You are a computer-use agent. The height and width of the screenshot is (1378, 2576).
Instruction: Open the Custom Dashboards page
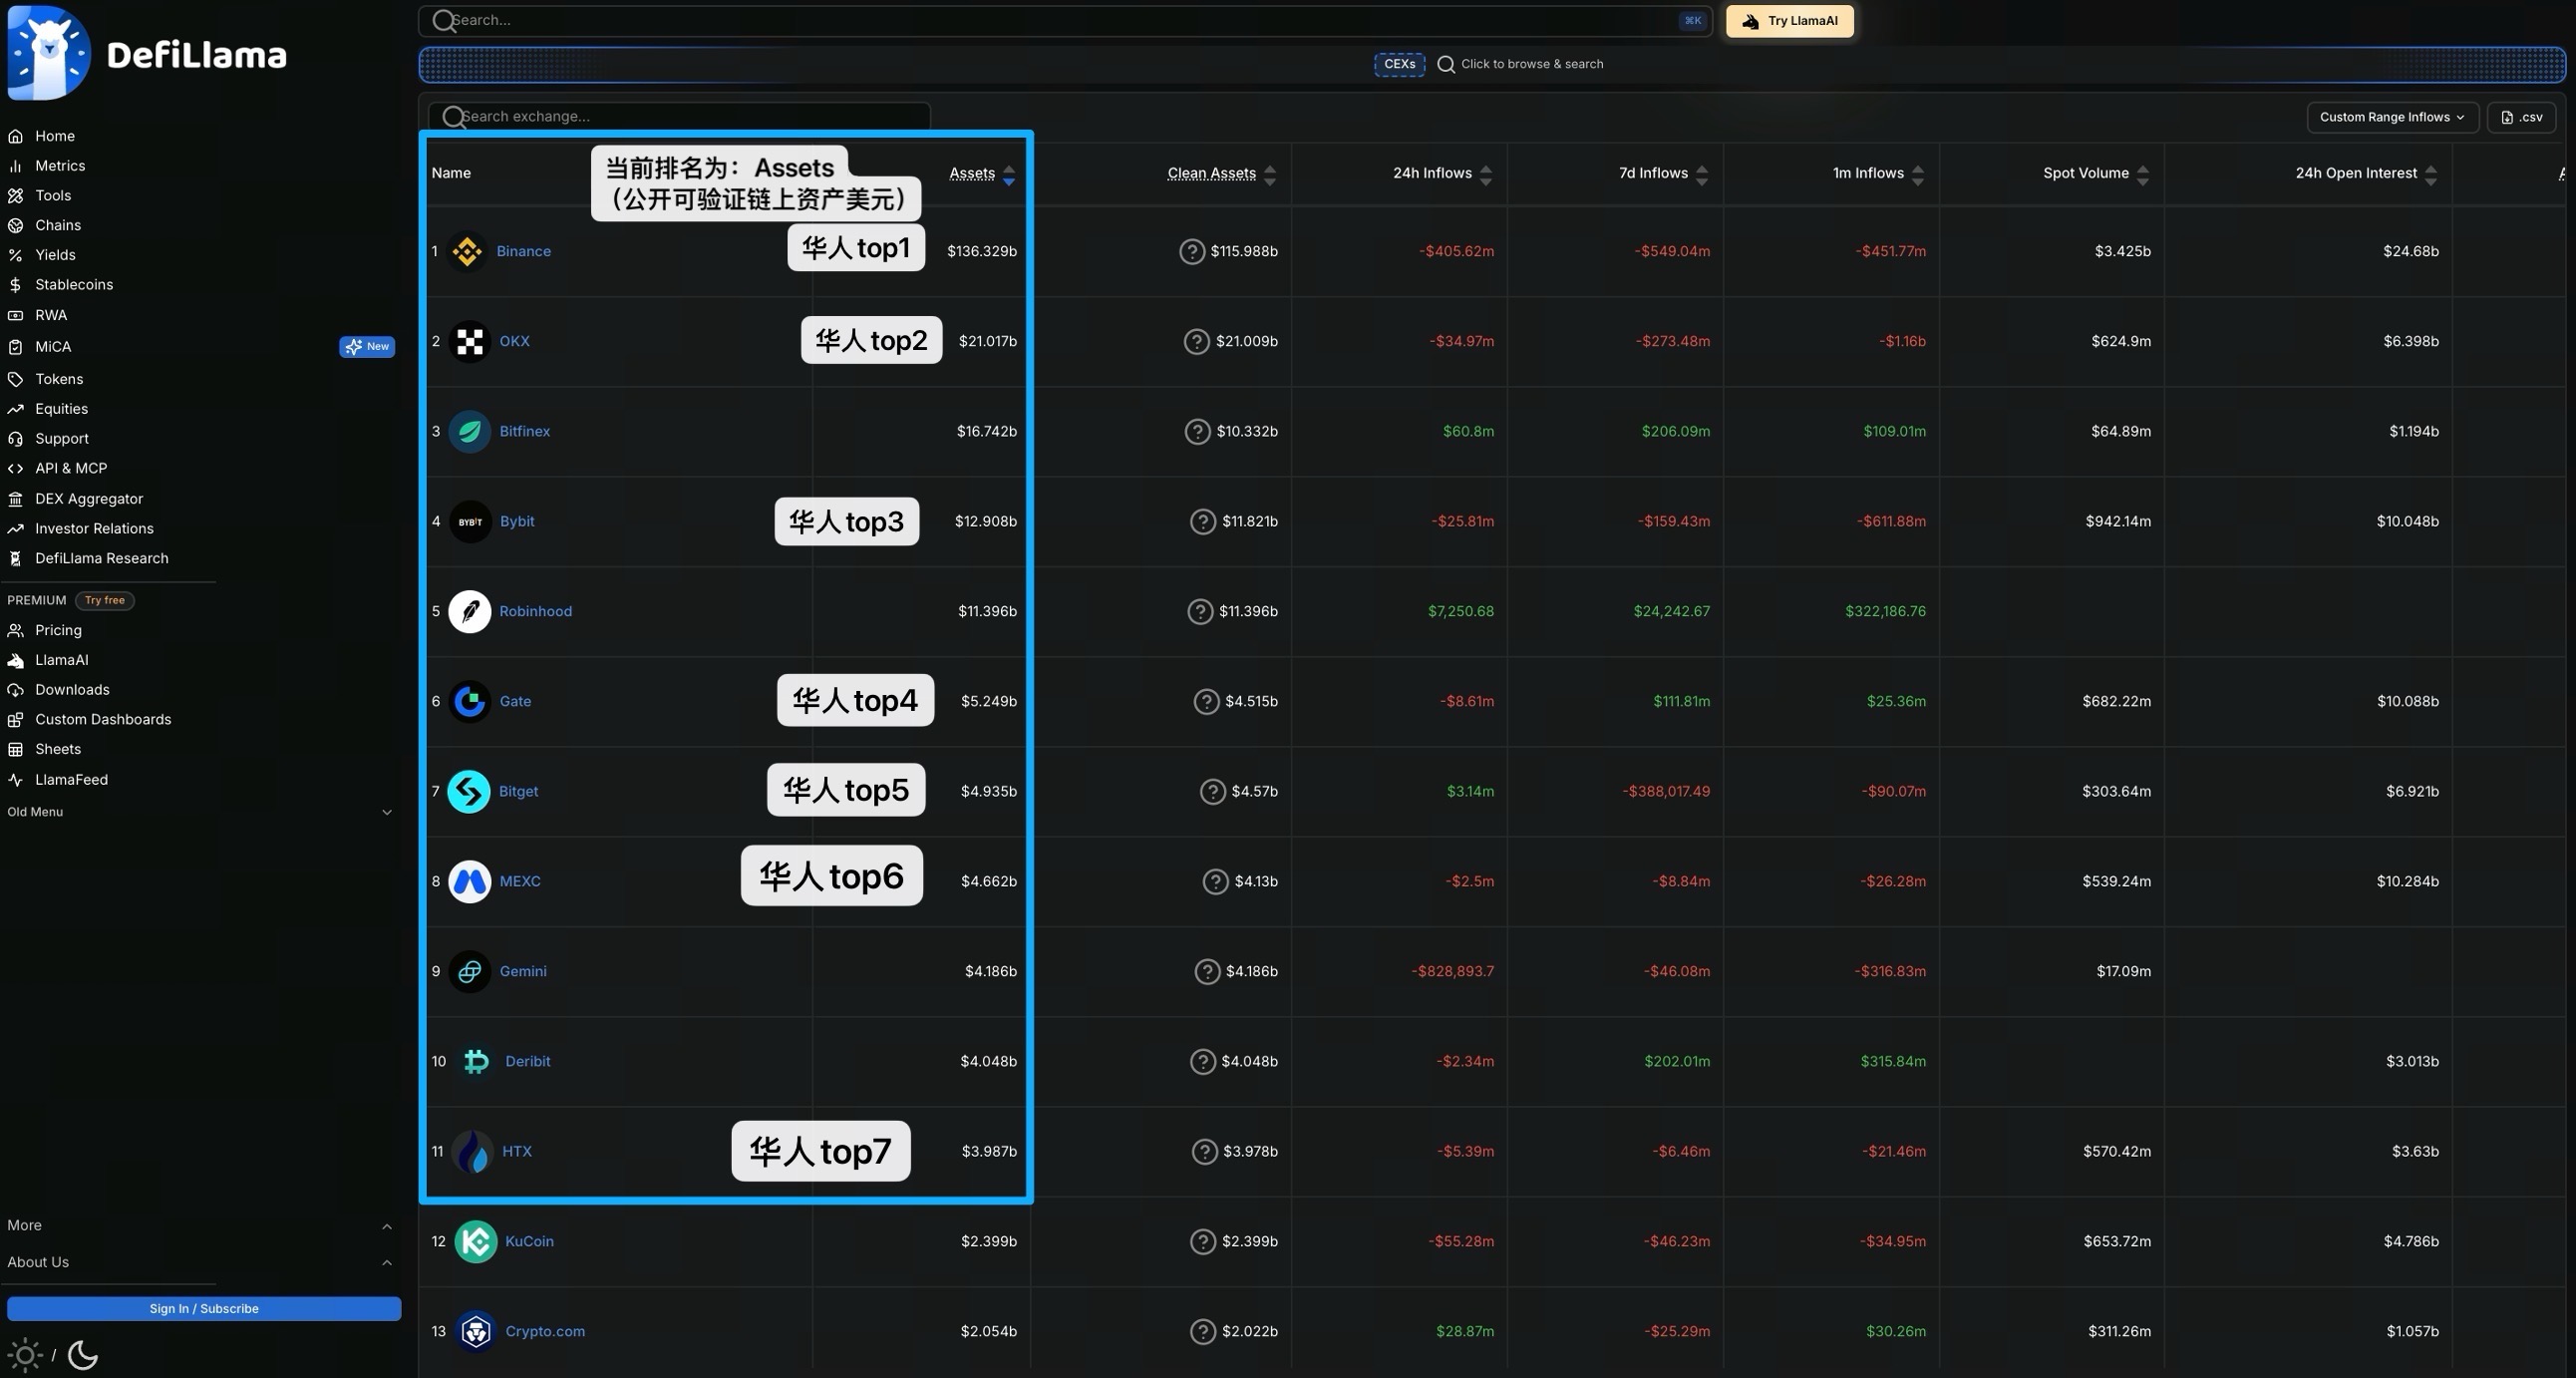103,720
